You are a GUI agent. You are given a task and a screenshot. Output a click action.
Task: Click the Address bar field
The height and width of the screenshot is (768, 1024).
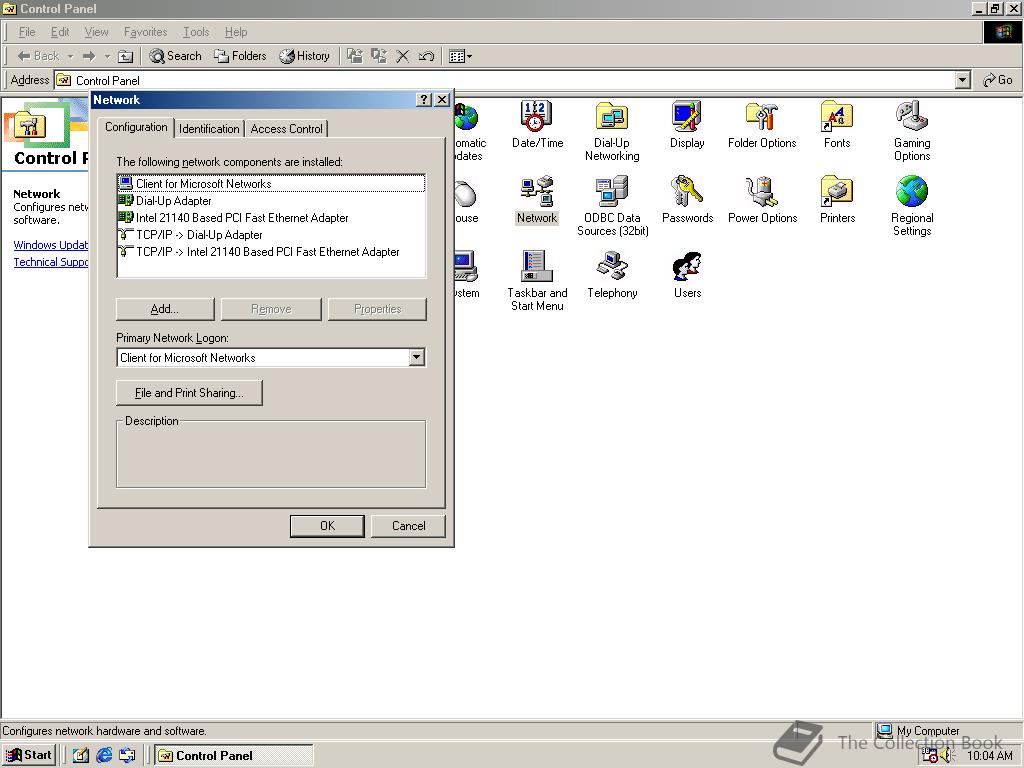(x=505, y=80)
